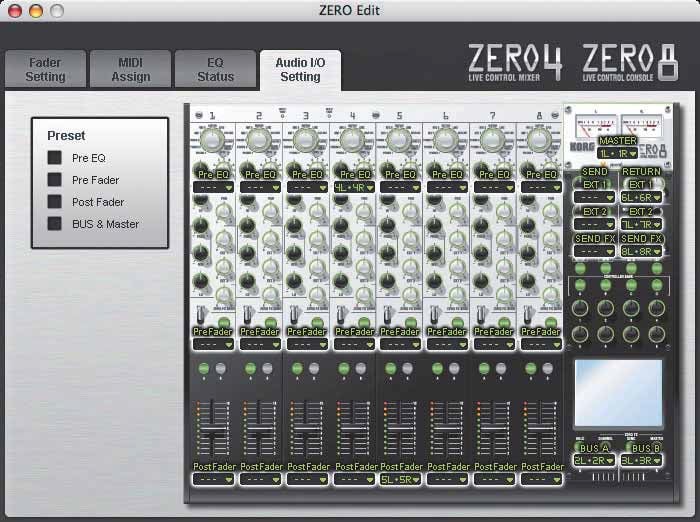Click channel 5 toggle switch above PreFader
The width and height of the screenshot is (700, 522).
click(389, 315)
